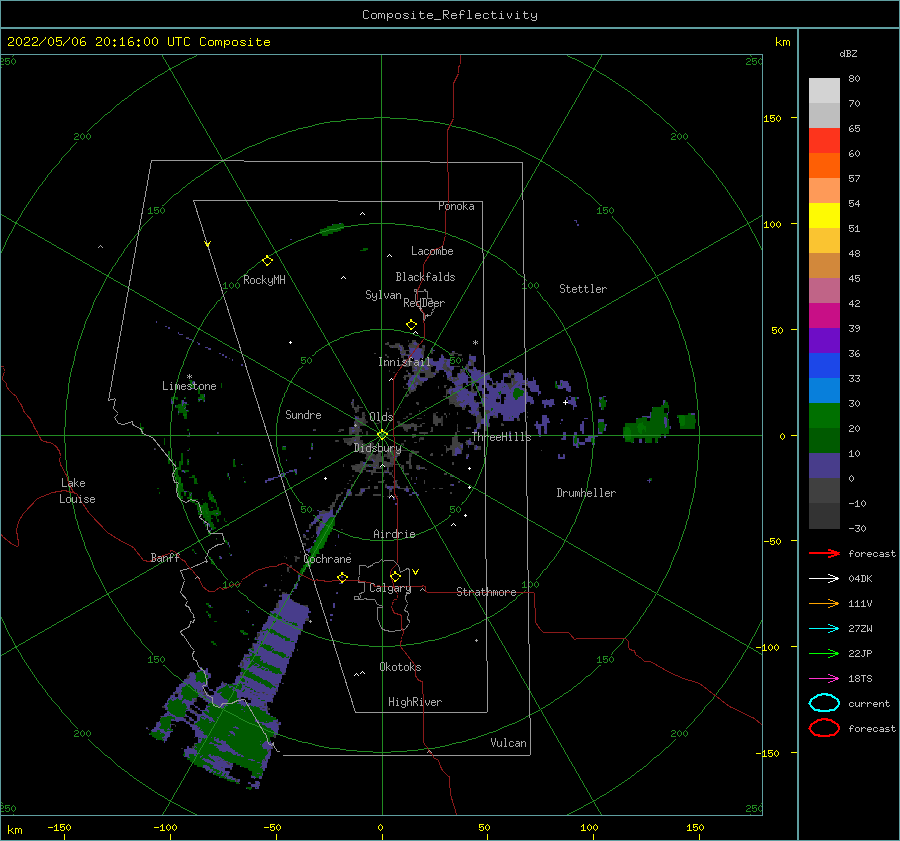Click the HighRiver label
900x841 pixels.
point(415,702)
